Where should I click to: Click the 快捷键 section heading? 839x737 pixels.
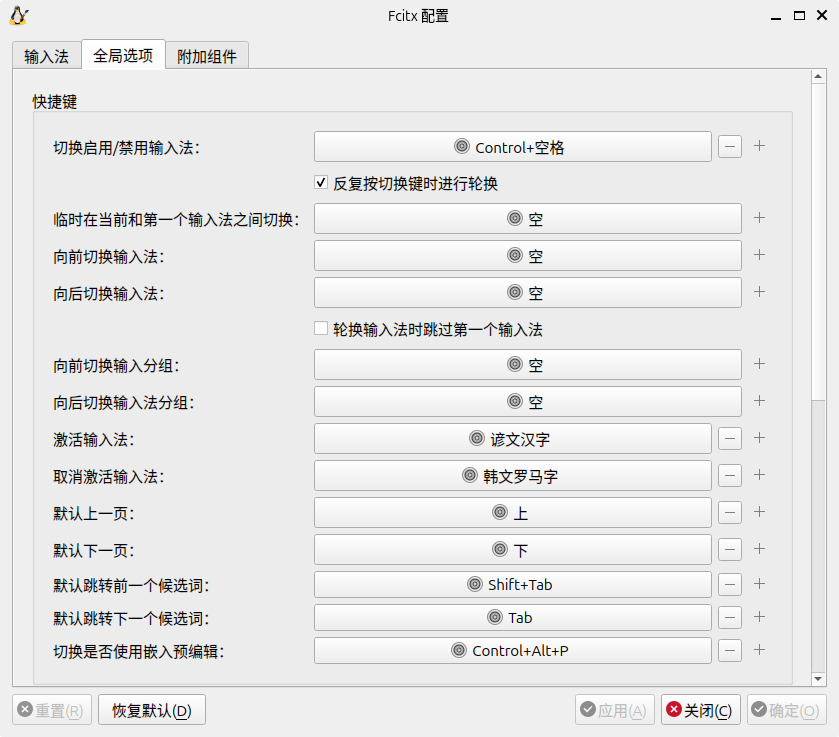click(x=55, y=102)
